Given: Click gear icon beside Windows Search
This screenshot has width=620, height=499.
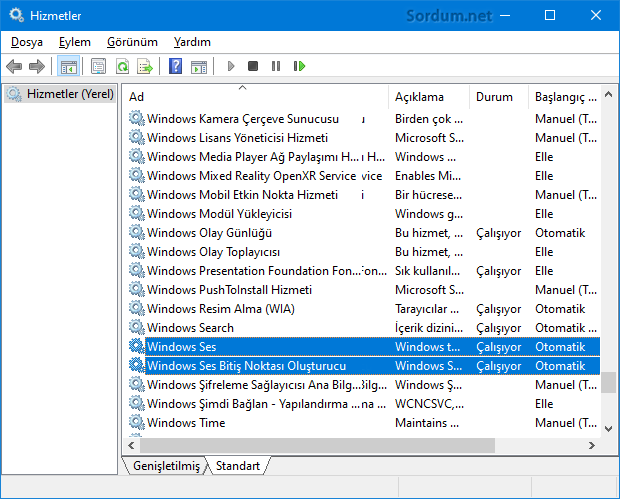Looking at the screenshot, I should pyautogui.click(x=137, y=327).
